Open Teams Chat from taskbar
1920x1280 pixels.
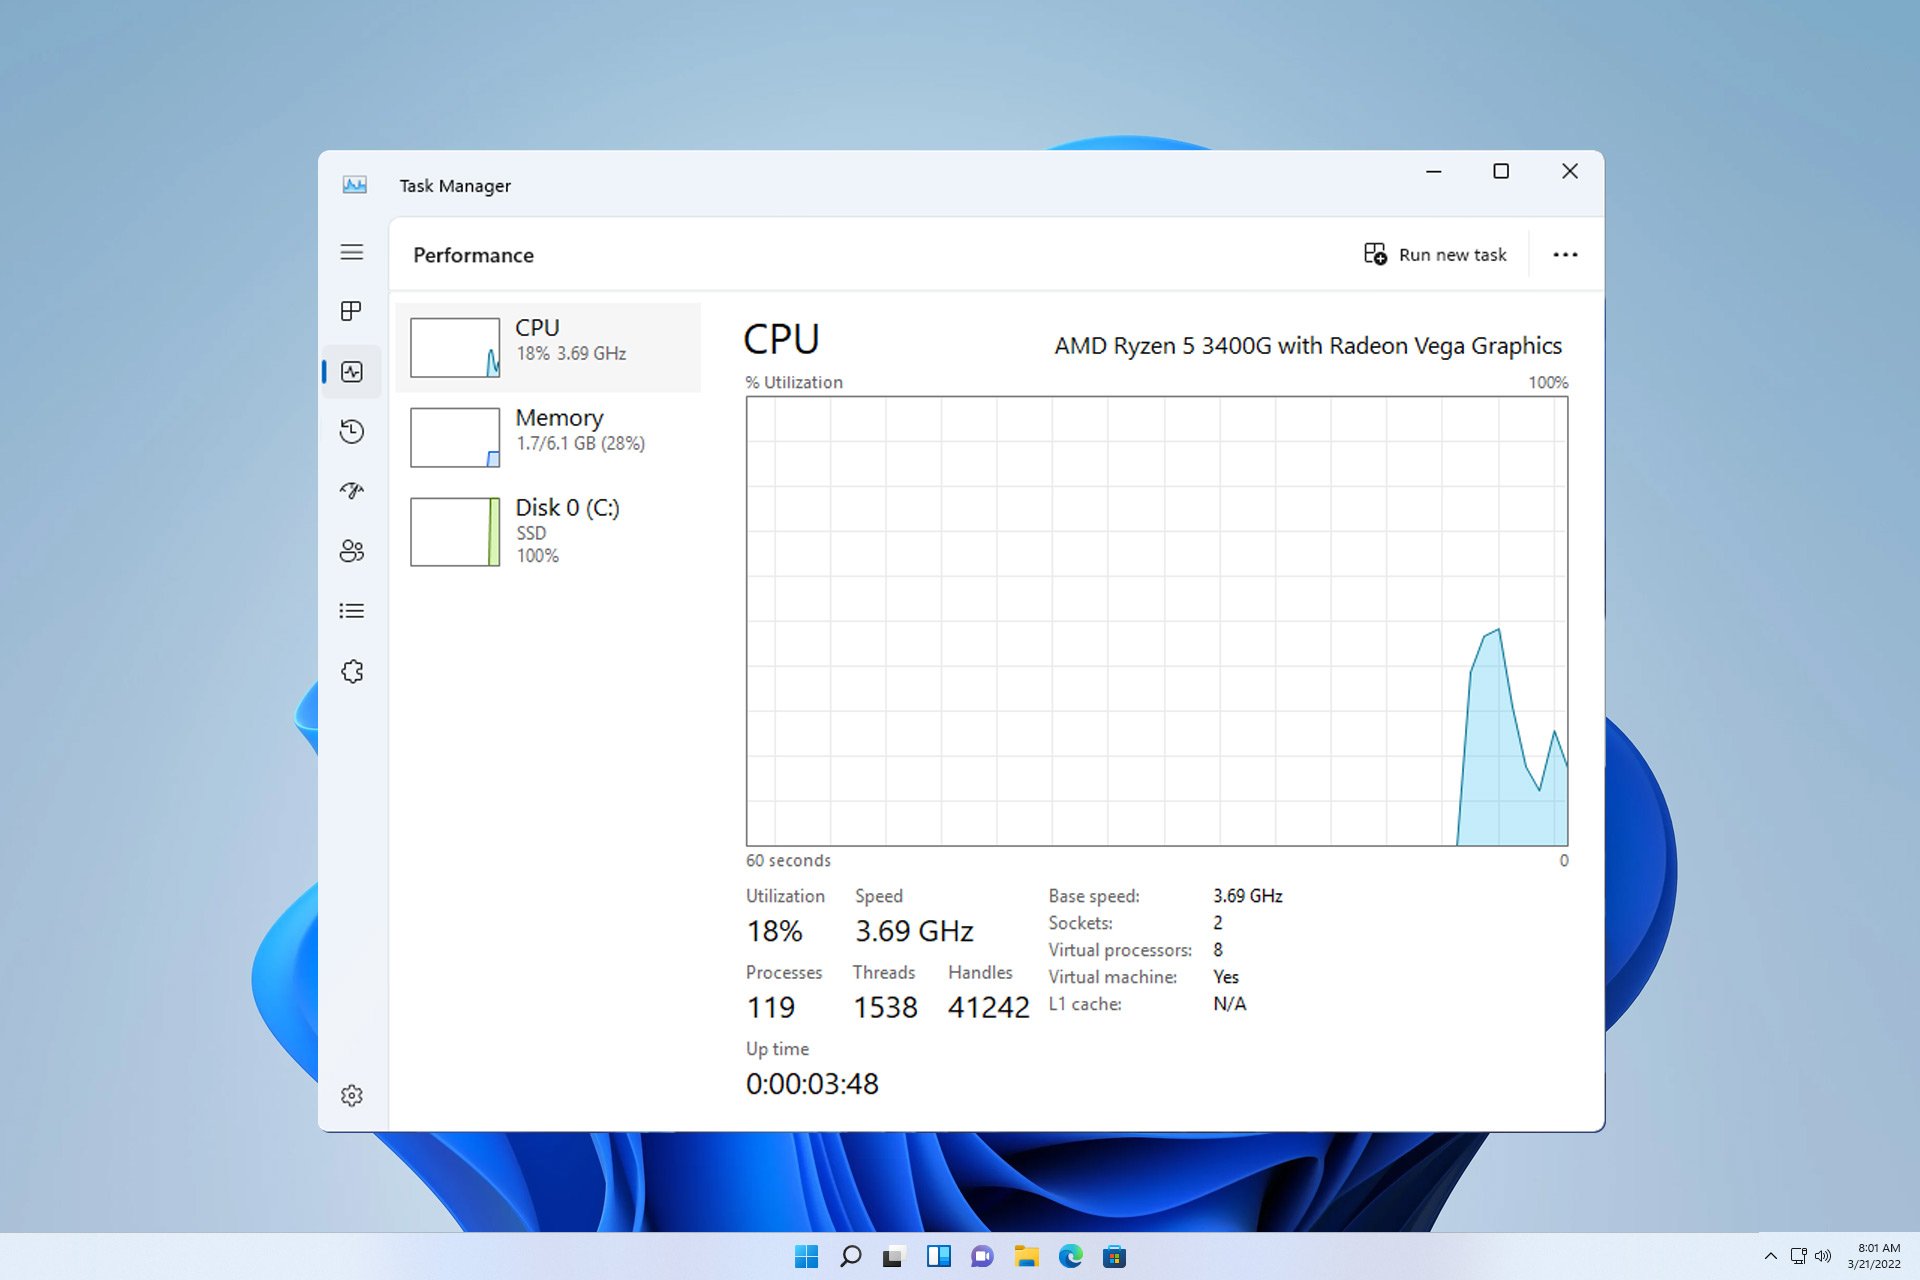982,1256
